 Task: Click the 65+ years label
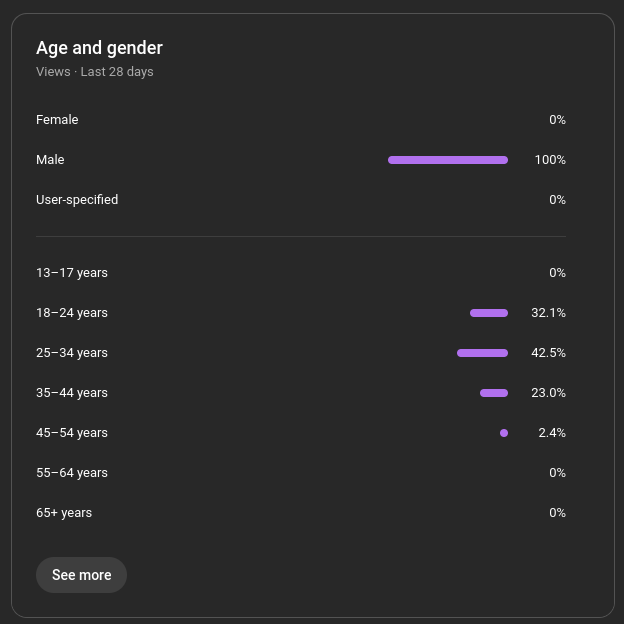[x=64, y=513]
